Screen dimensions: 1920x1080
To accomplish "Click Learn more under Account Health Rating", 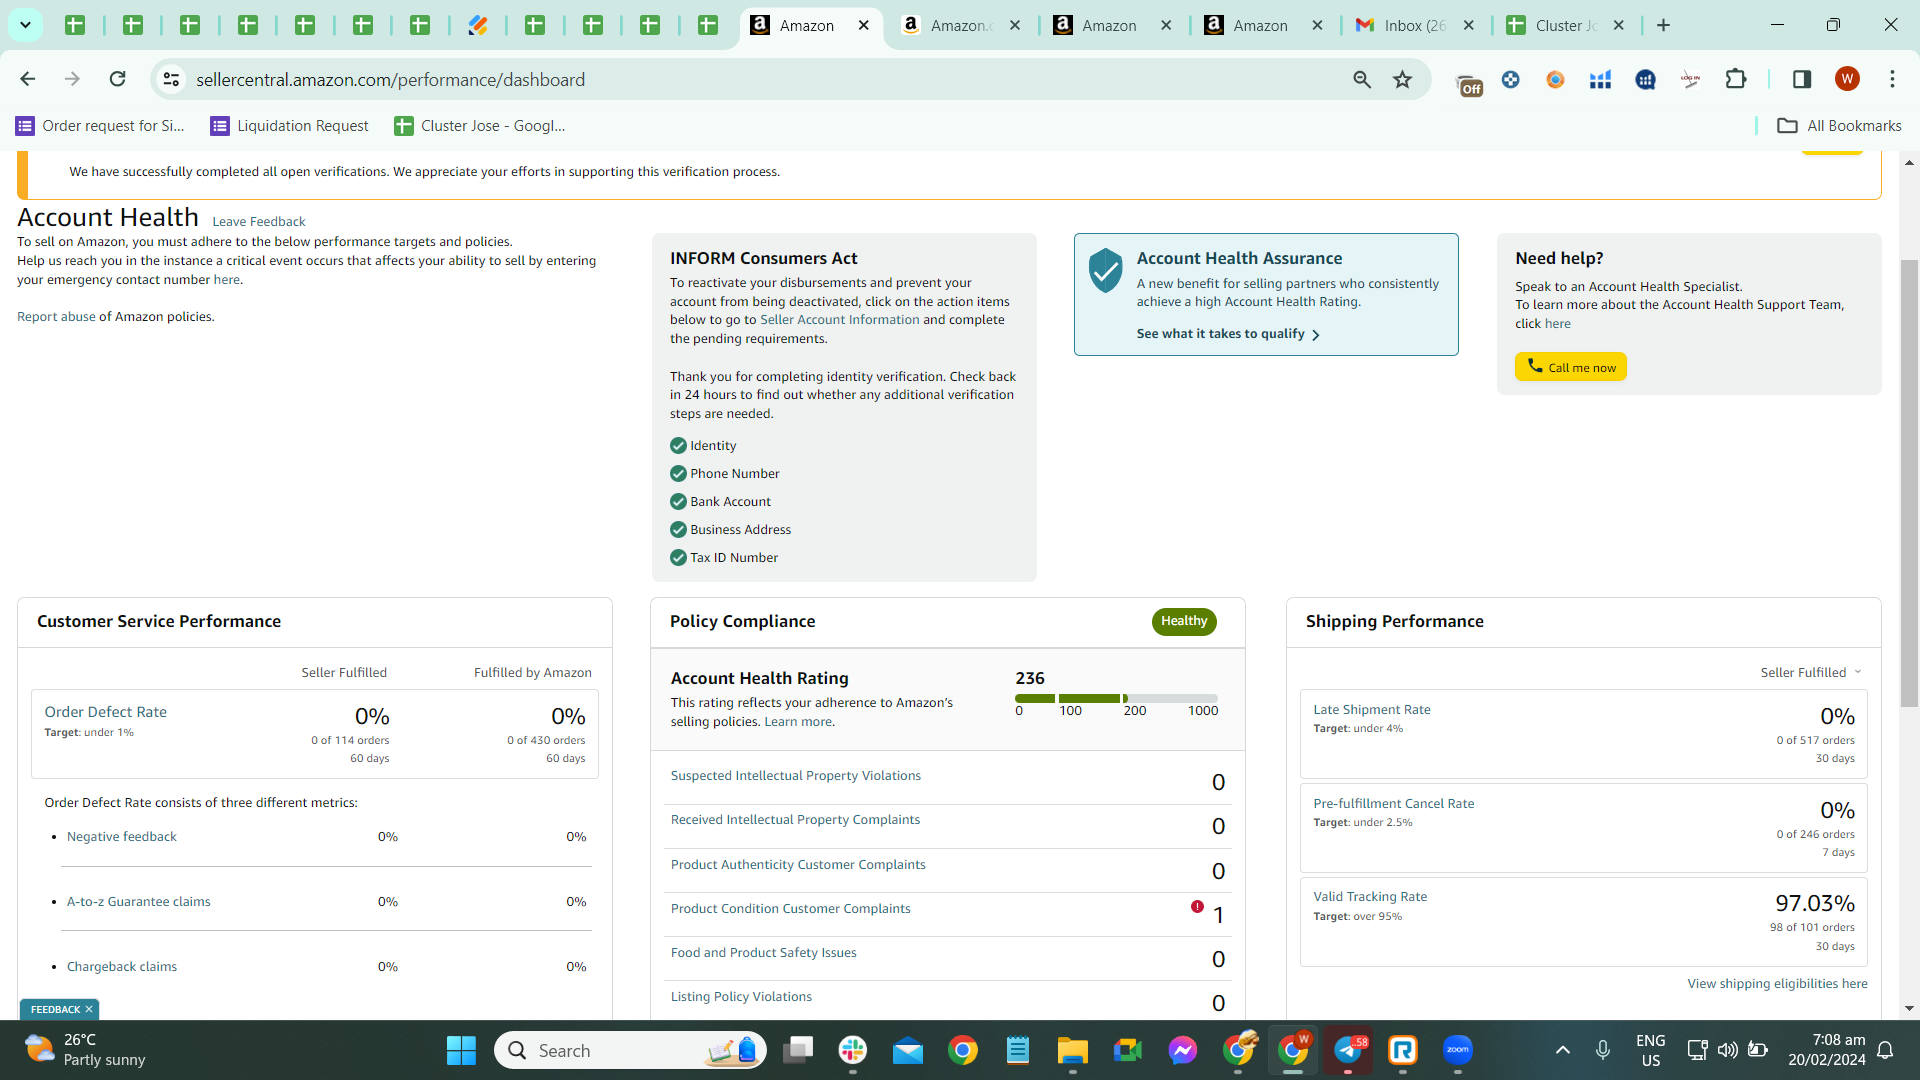I will click(x=798, y=722).
